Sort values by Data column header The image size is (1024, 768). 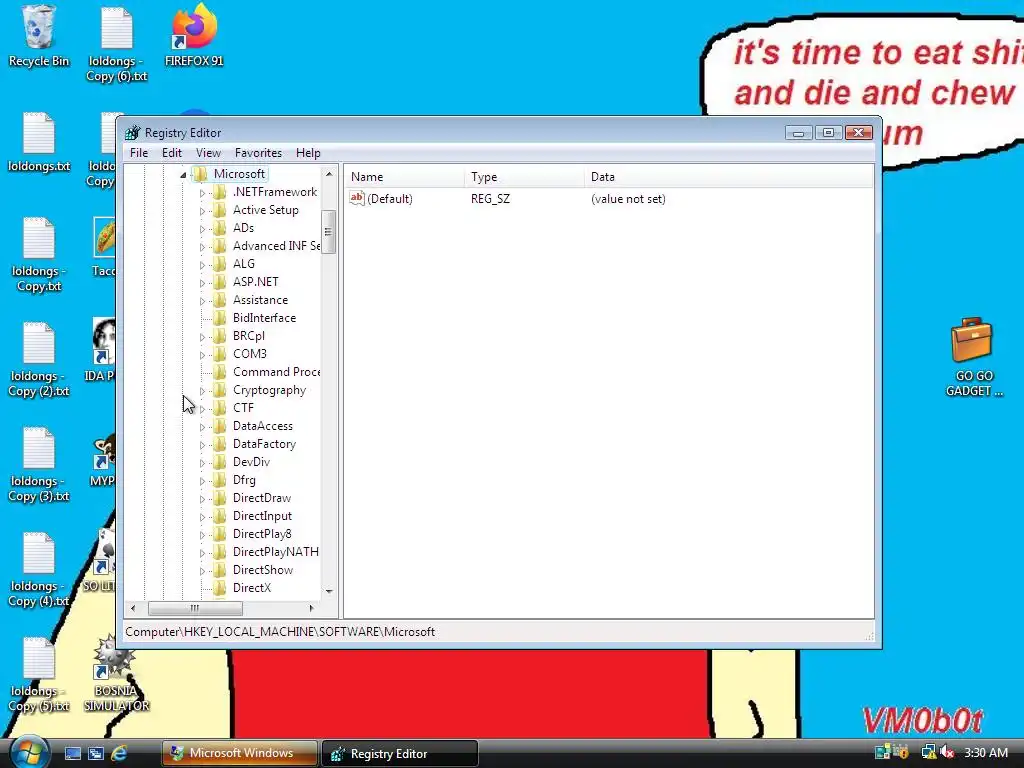pyautogui.click(x=728, y=176)
